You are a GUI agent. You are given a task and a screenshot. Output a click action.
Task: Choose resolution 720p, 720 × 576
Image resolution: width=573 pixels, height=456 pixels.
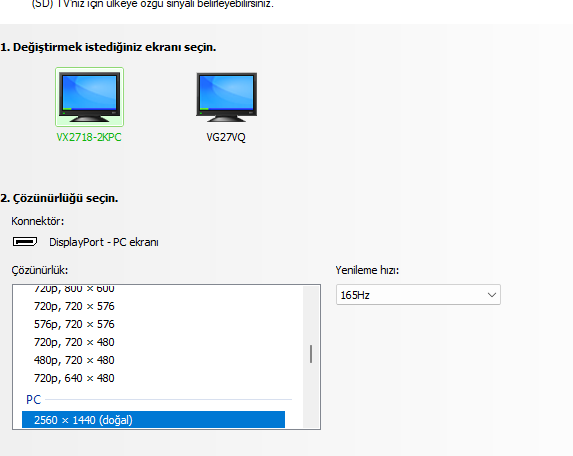(x=74, y=306)
